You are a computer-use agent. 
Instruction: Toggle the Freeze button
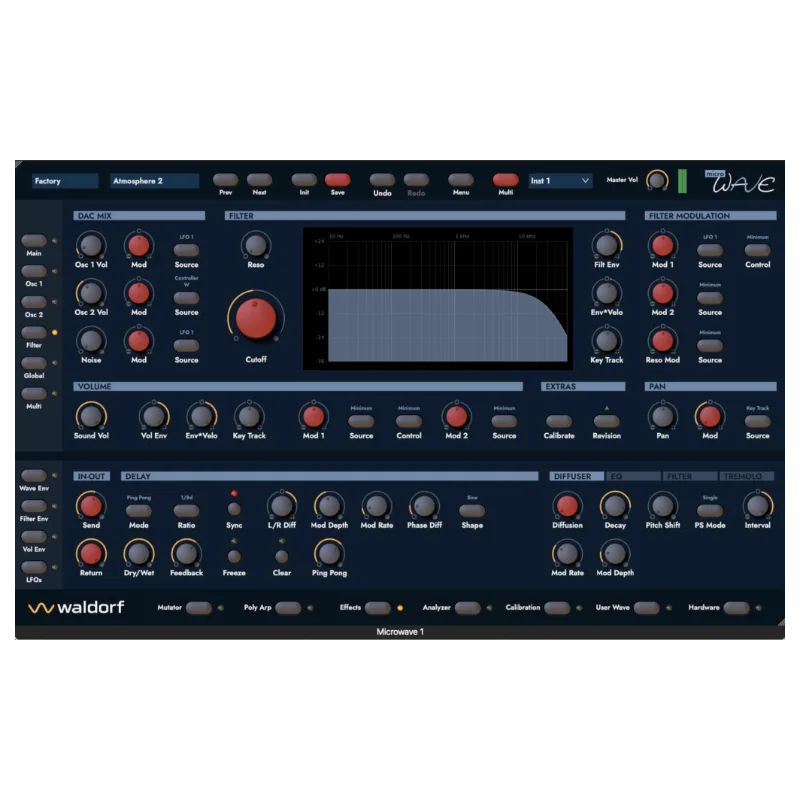(x=234, y=556)
